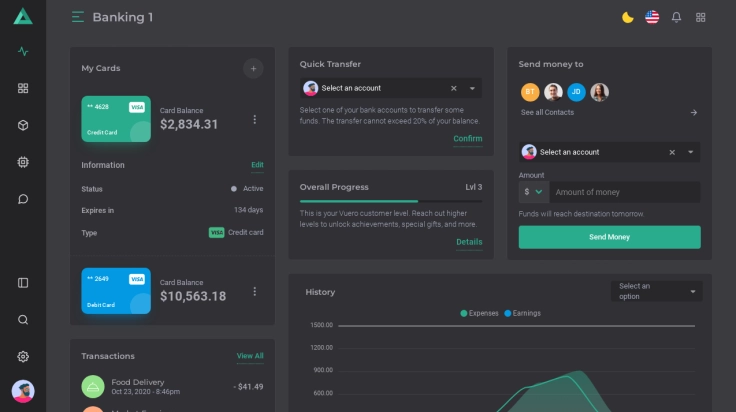Open the chat bubble icon in sidebar

pos(23,199)
